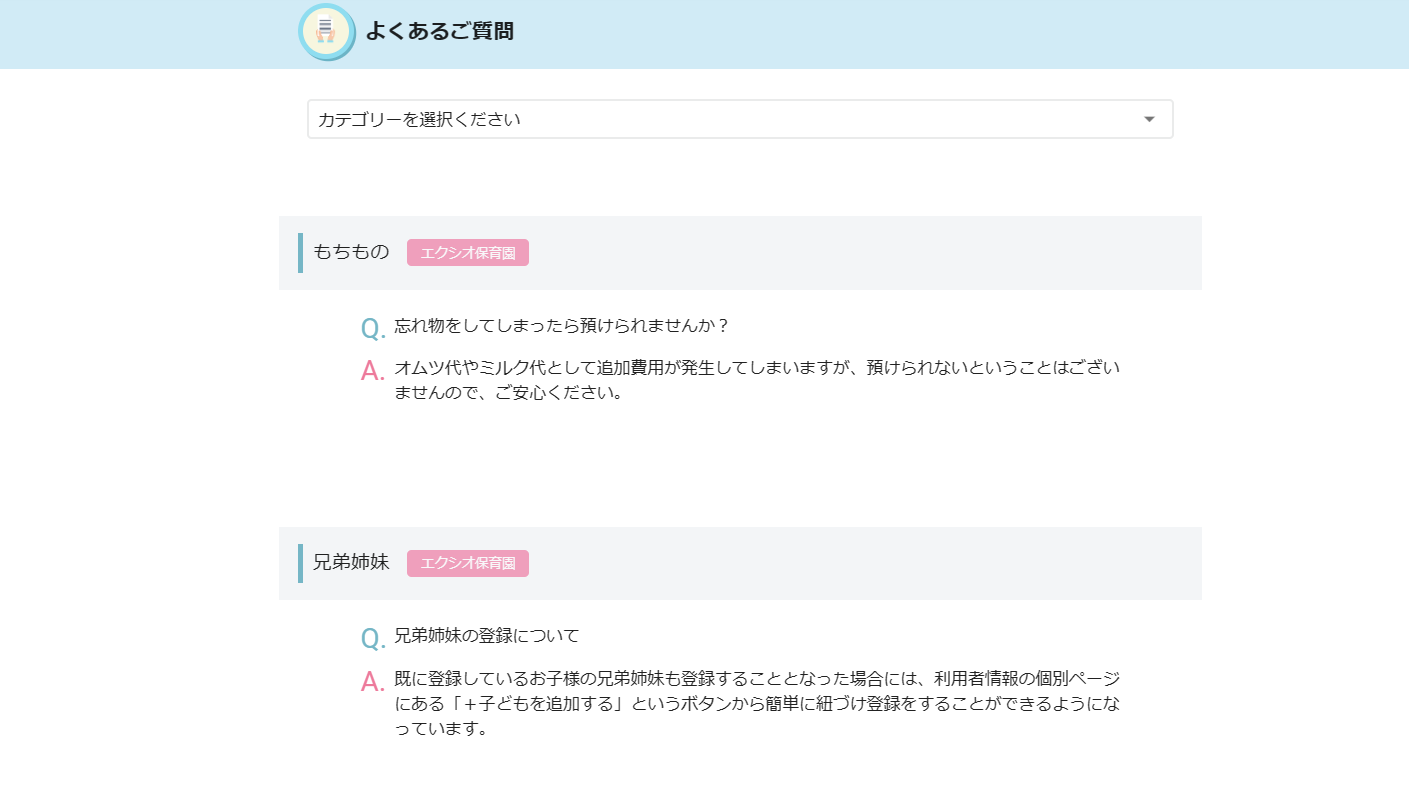Click the dropdown arrow in category selector
The width and height of the screenshot is (1409, 792).
click(1149, 119)
